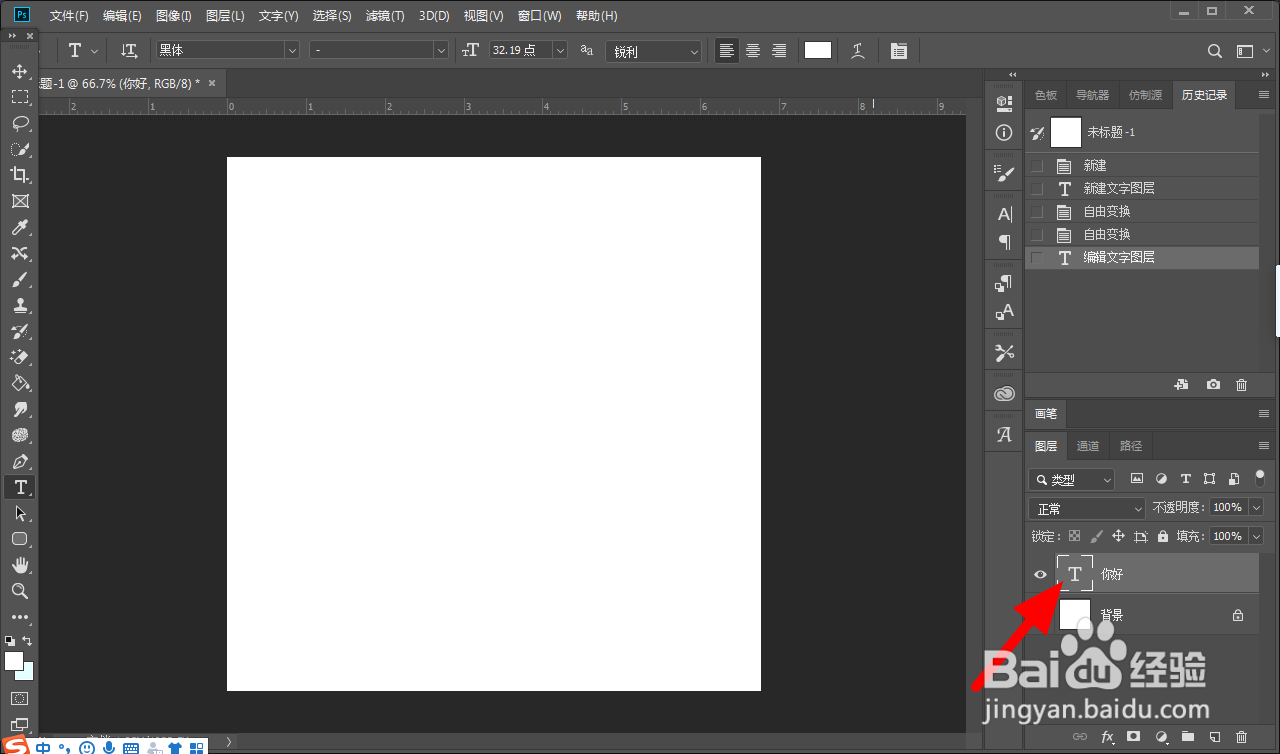The height and width of the screenshot is (754, 1280).
Task: Create a new layer group folder
Action: [x=1188, y=737]
